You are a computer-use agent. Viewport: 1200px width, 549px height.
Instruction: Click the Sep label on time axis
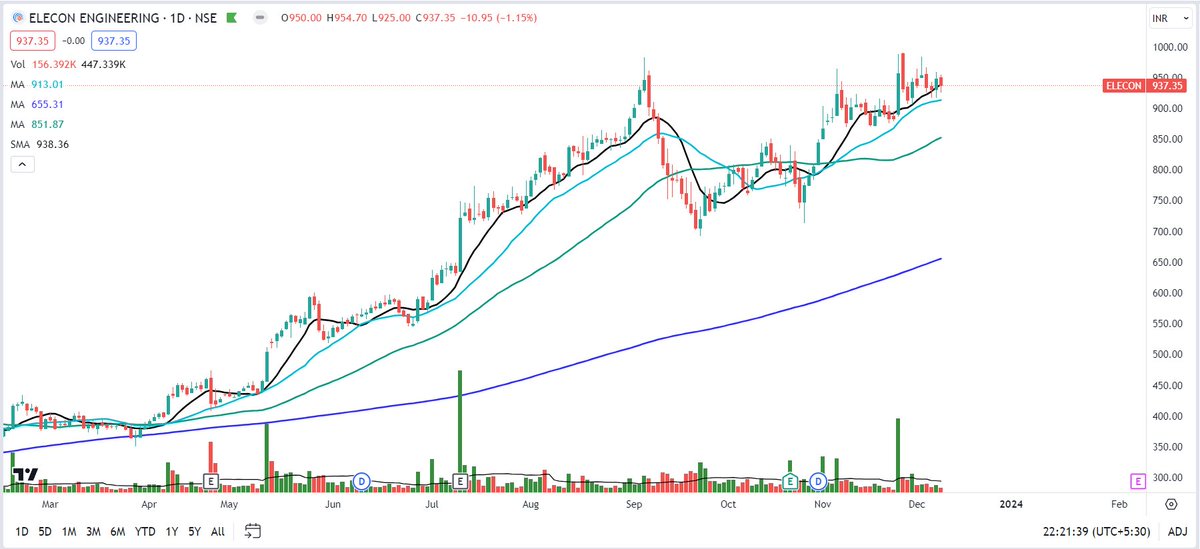(x=634, y=505)
